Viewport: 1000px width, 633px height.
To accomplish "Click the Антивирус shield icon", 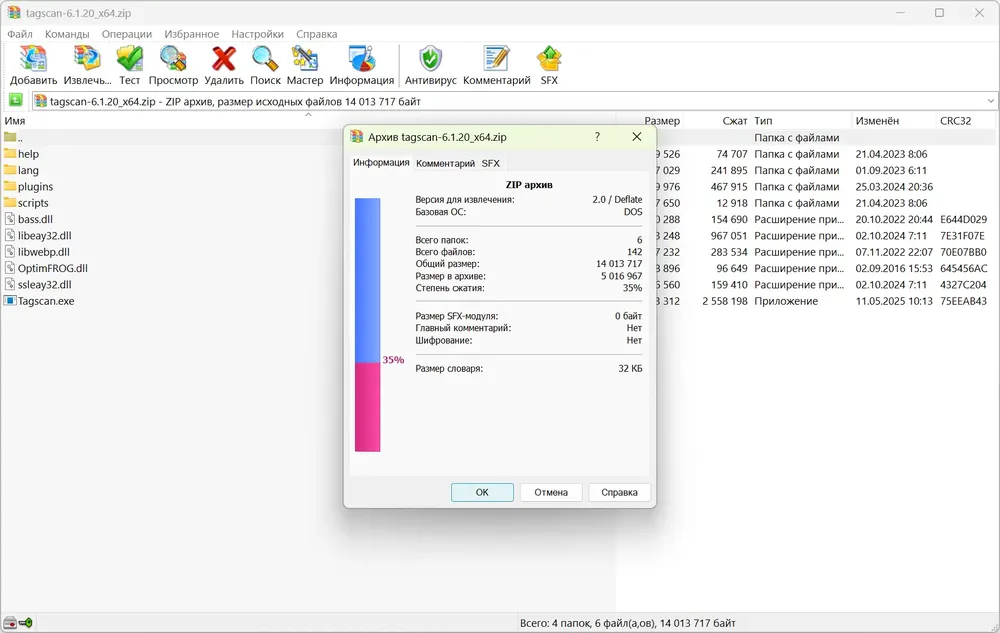I will (430, 59).
